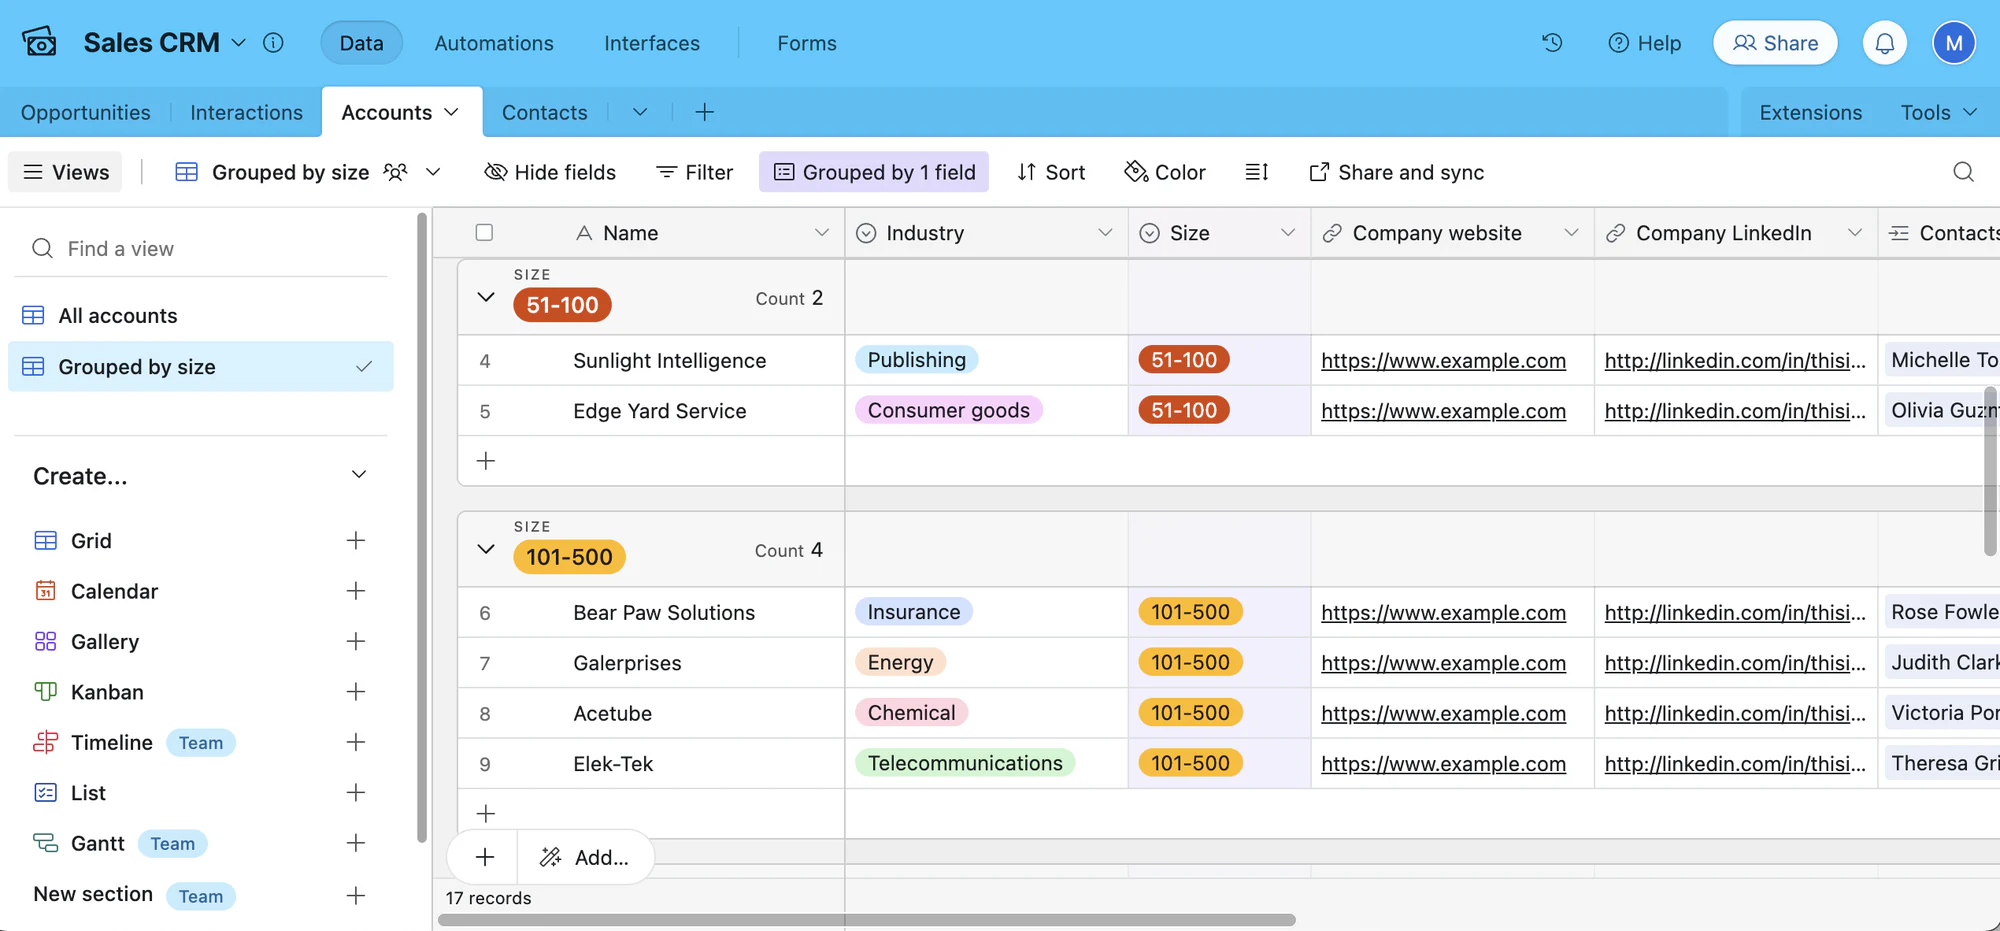Click the Share button

tap(1775, 43)
